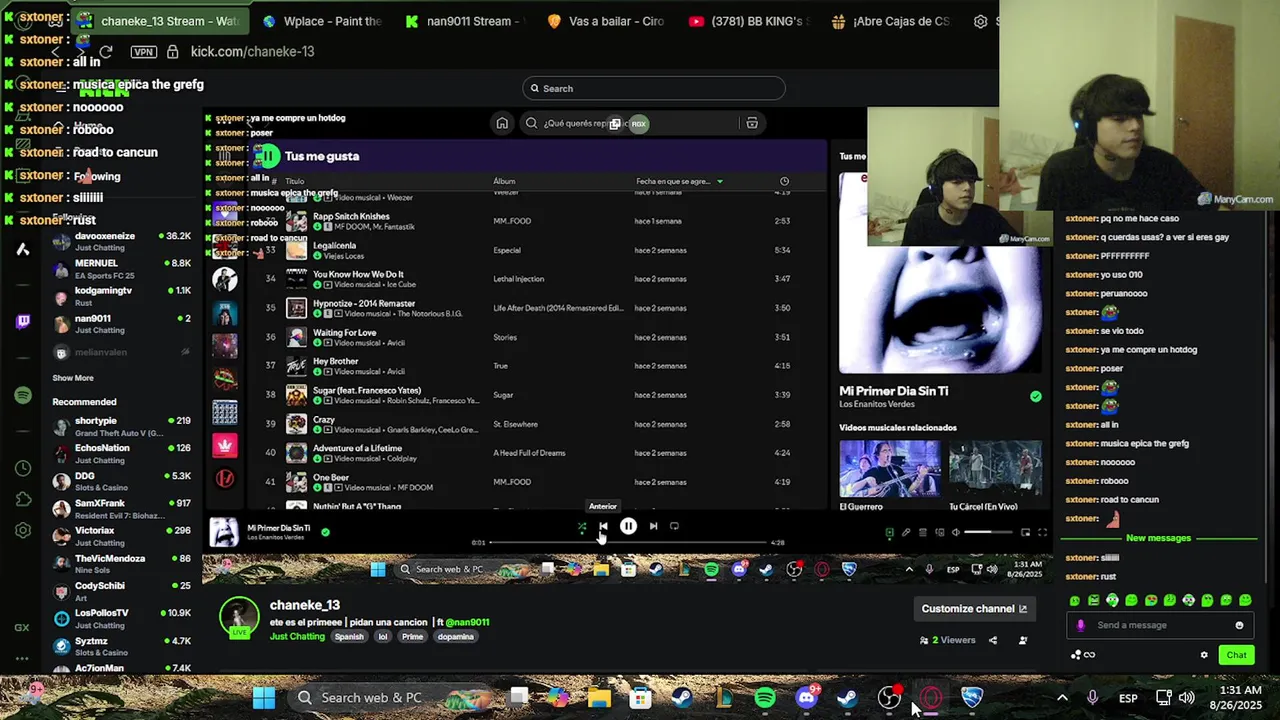Click Windows Start button on bottom taskbar
This screenshot has height=720, width=1280.
264,698
